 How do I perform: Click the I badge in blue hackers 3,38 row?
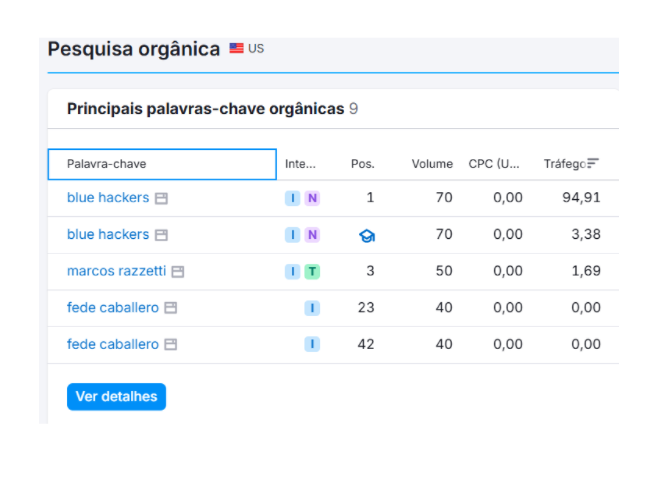[x=293, y=235]
